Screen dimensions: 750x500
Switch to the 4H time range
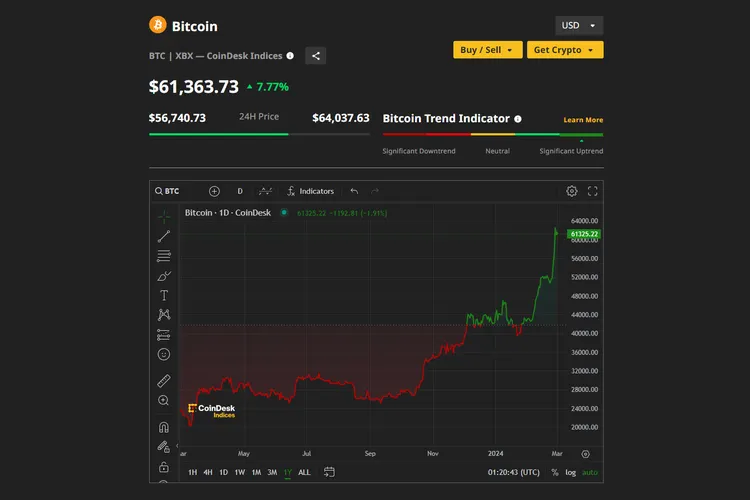pyautogui.click(x=208, y=472)
